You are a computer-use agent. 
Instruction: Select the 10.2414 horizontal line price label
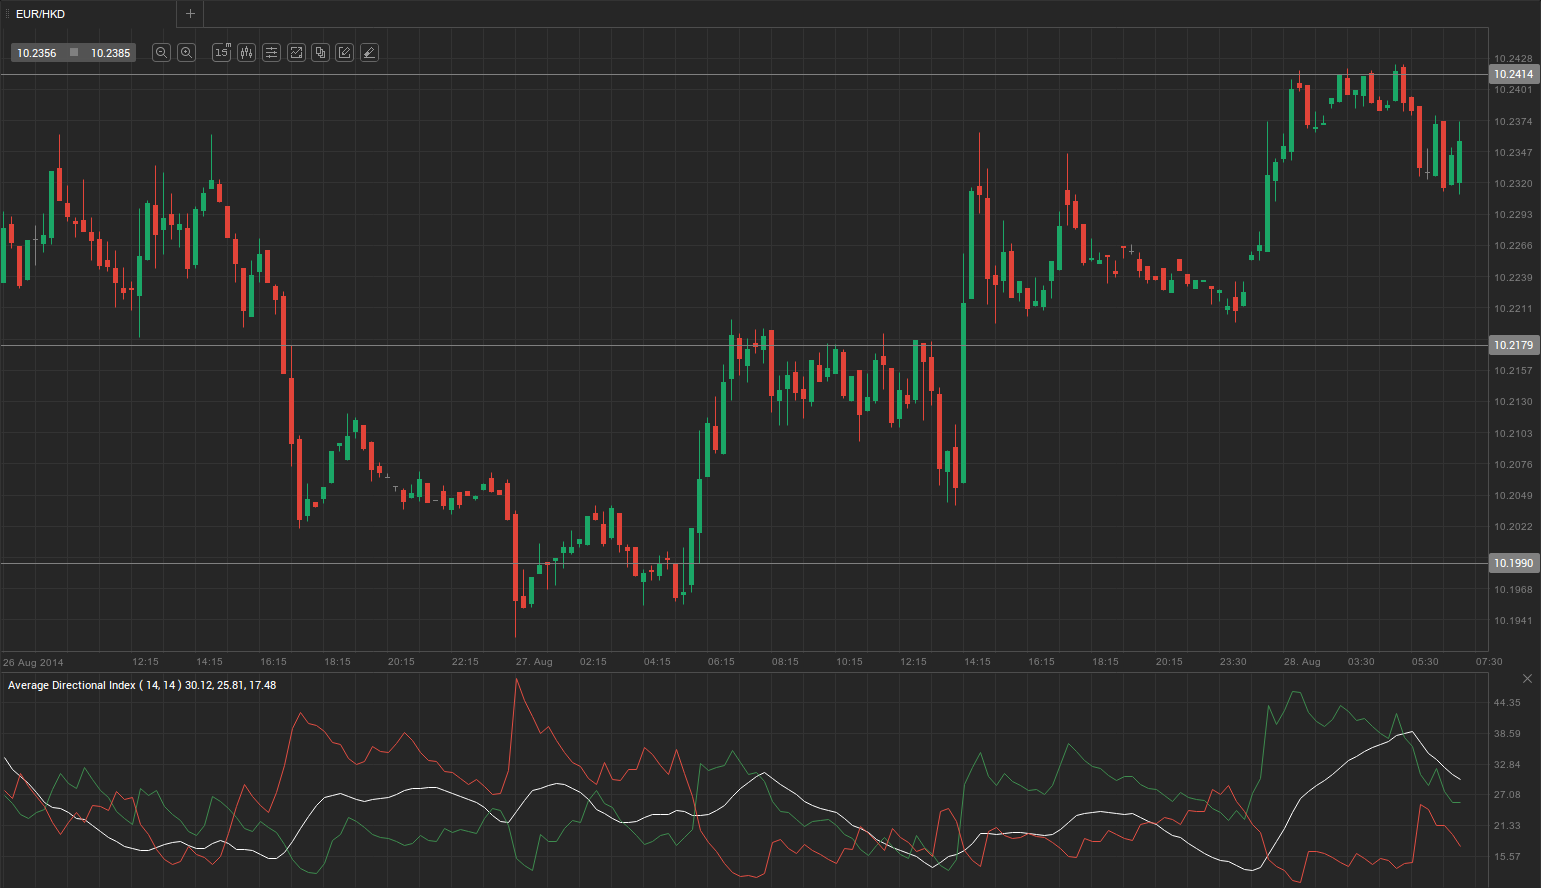pos(1513,75)
